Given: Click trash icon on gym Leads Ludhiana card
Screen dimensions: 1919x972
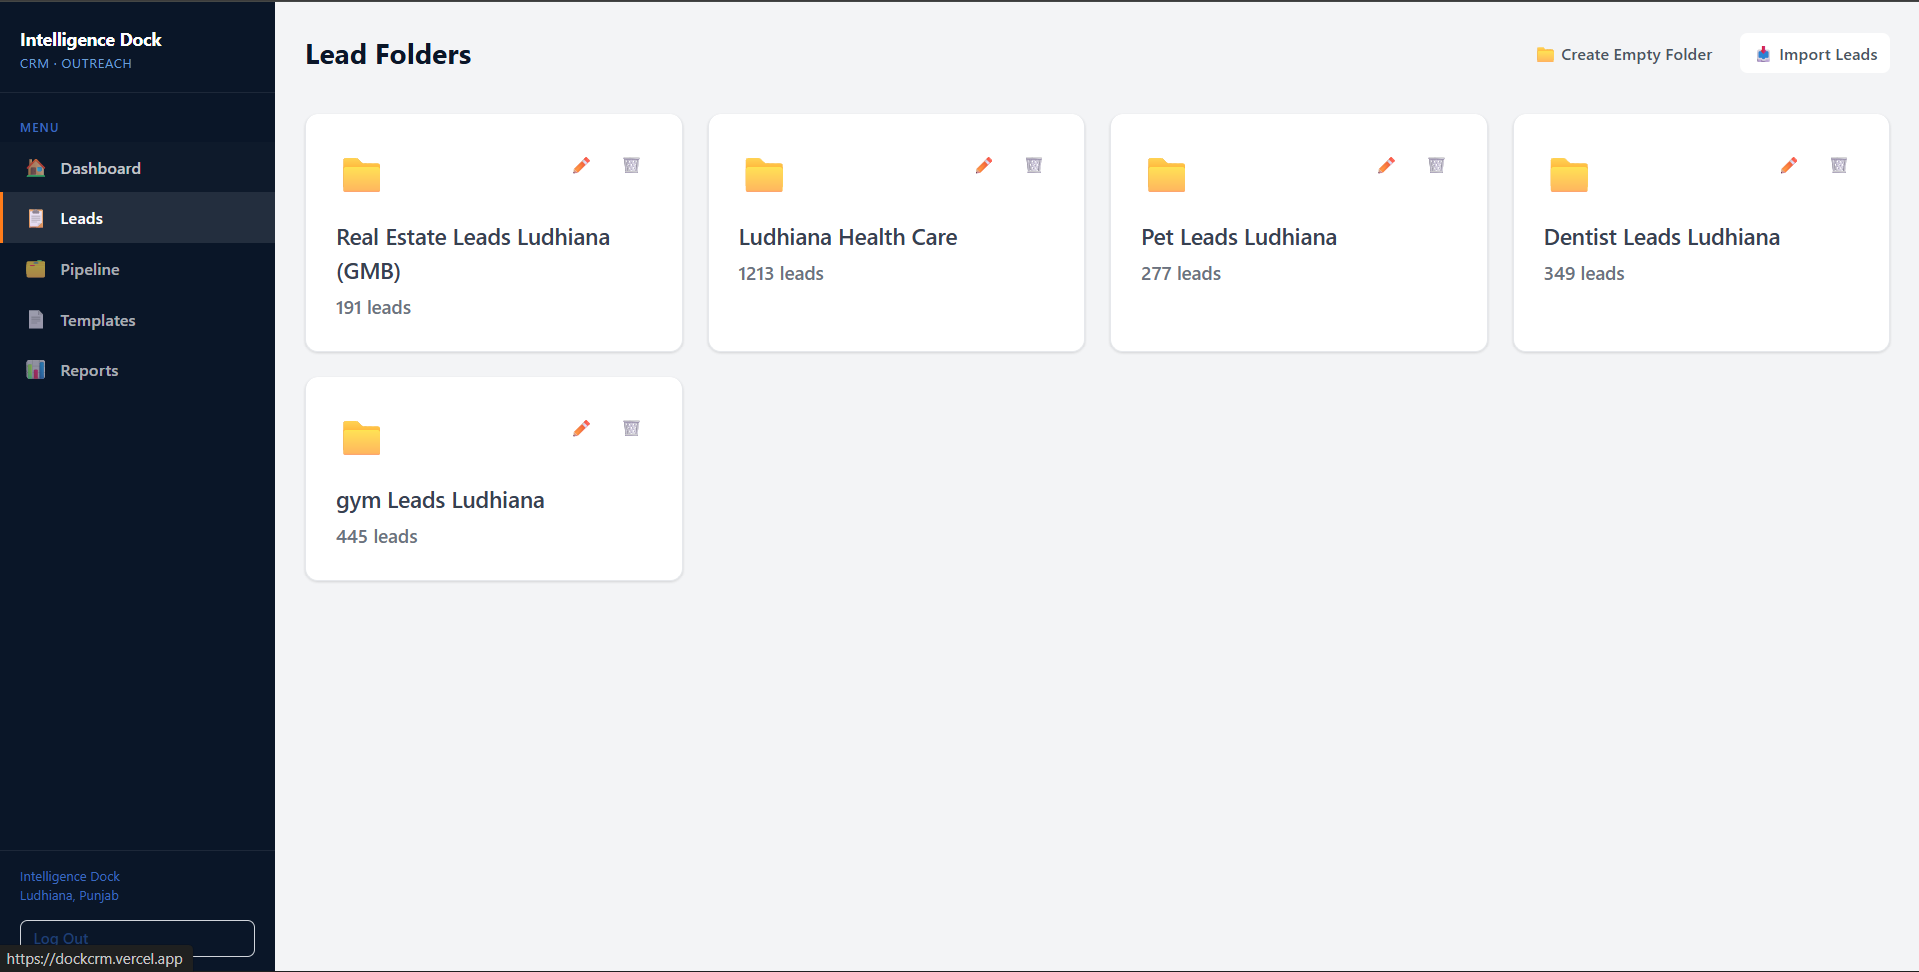Looking at the screenshot, I should coord(631,428).
